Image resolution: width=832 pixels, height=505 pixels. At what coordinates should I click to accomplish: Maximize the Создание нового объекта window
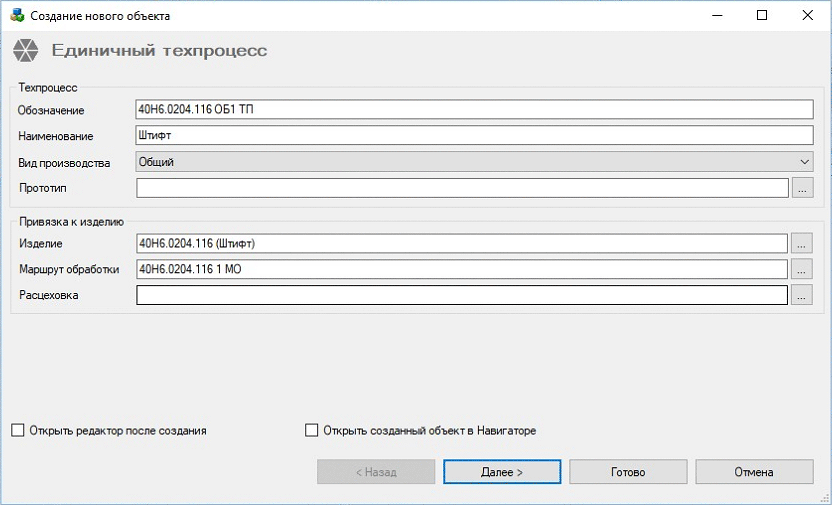762,16
